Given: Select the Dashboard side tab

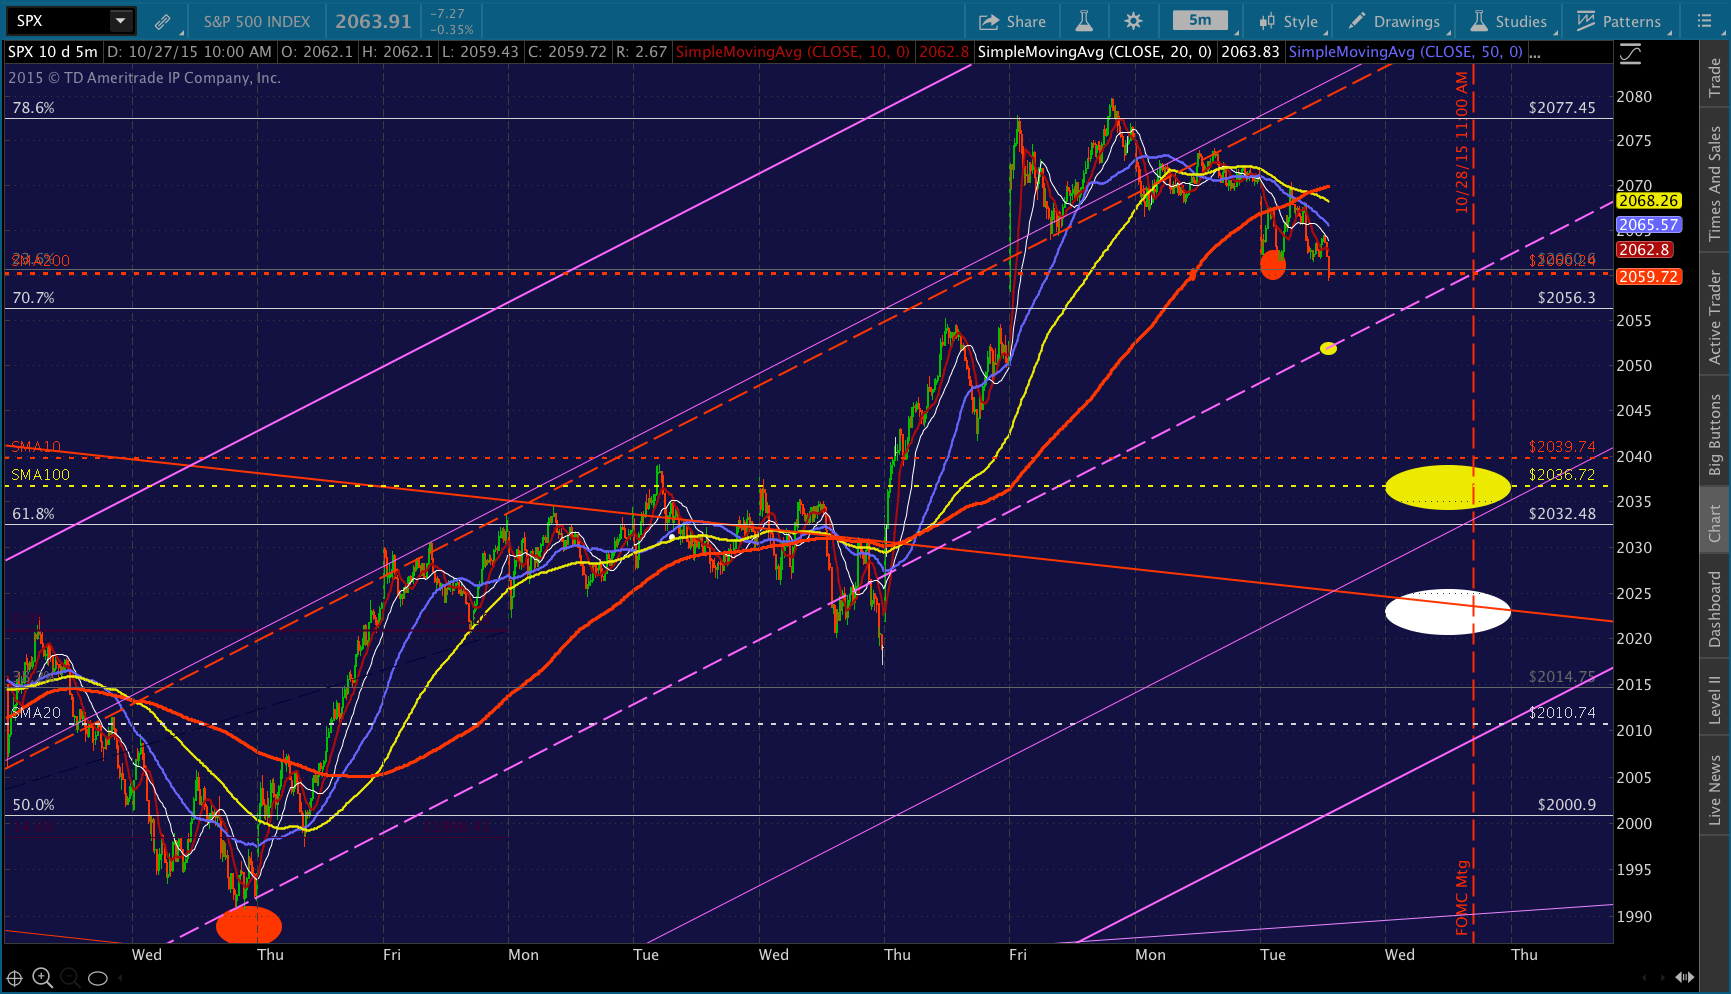Looking at the screenshot, I should pyautogui.click(x=1715, y=609).
